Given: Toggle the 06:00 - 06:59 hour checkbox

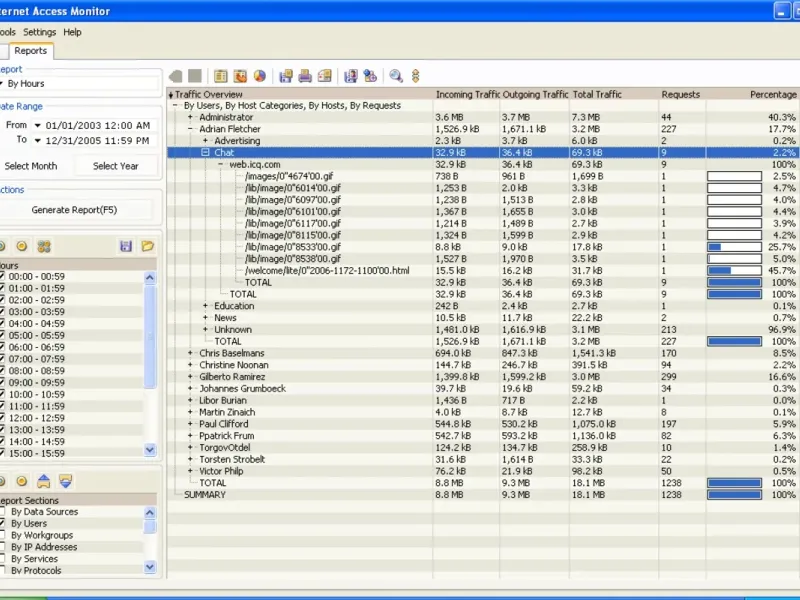Looking at the screenshot, I should (2, 347).
